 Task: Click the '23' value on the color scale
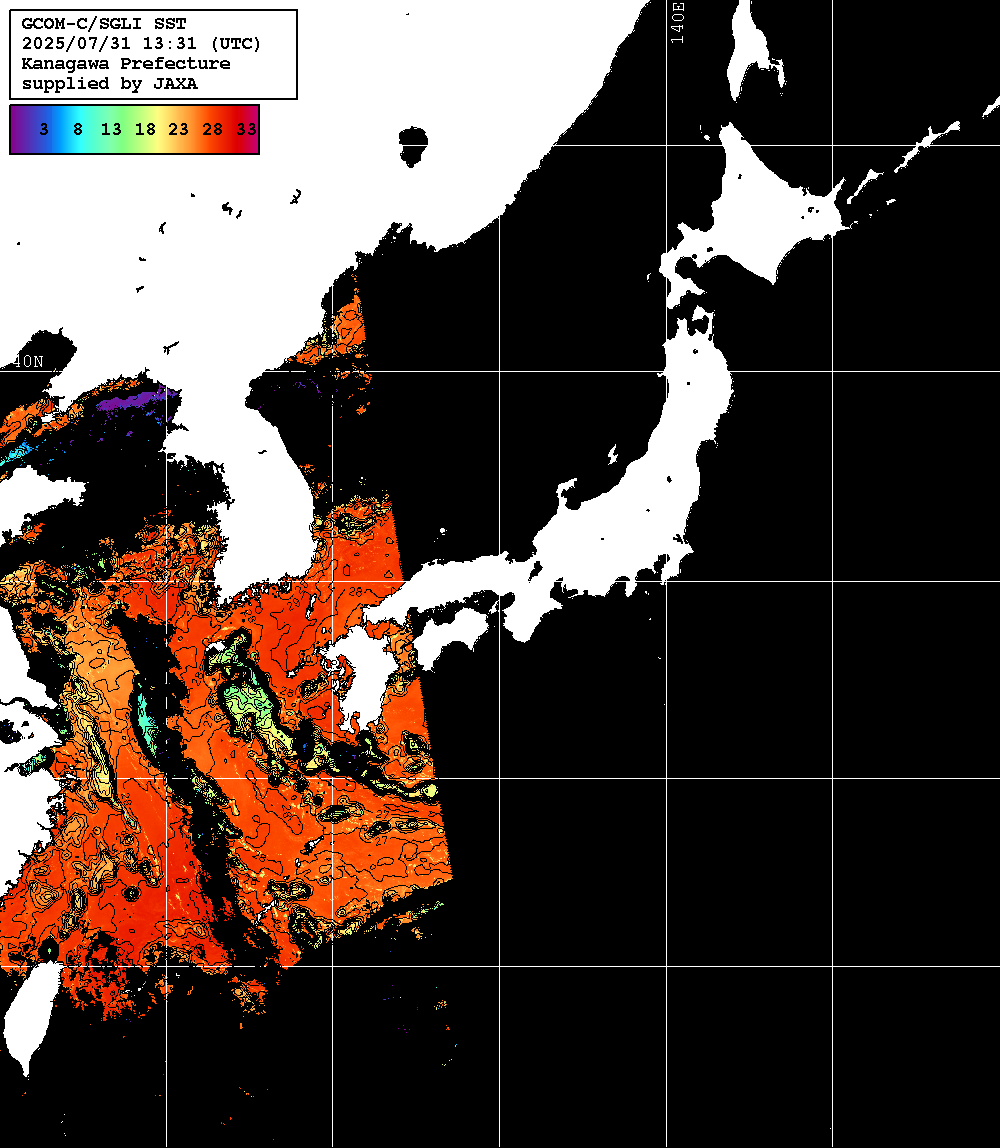[179, 130]
